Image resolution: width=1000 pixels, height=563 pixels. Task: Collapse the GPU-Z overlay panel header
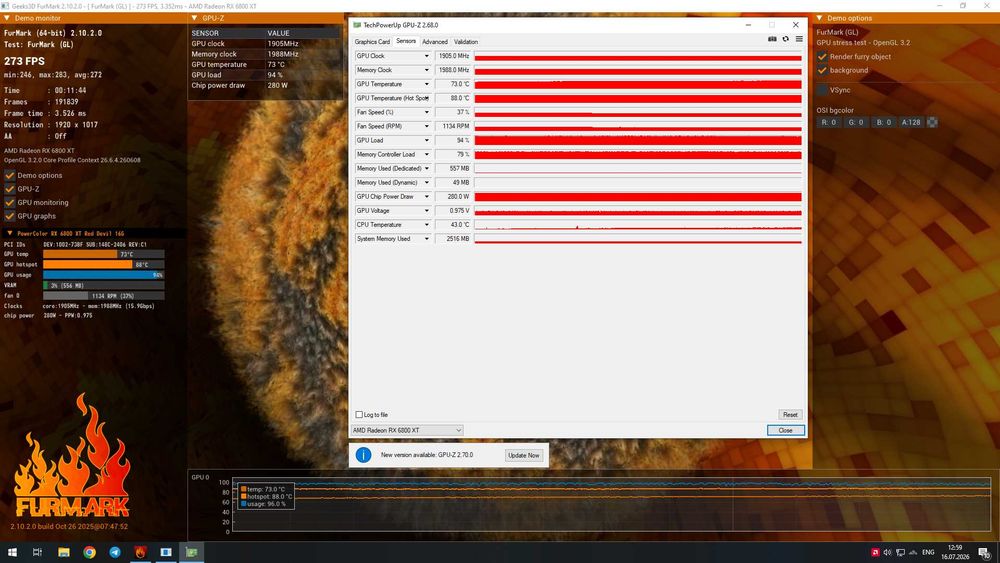[x=195, y=18]
